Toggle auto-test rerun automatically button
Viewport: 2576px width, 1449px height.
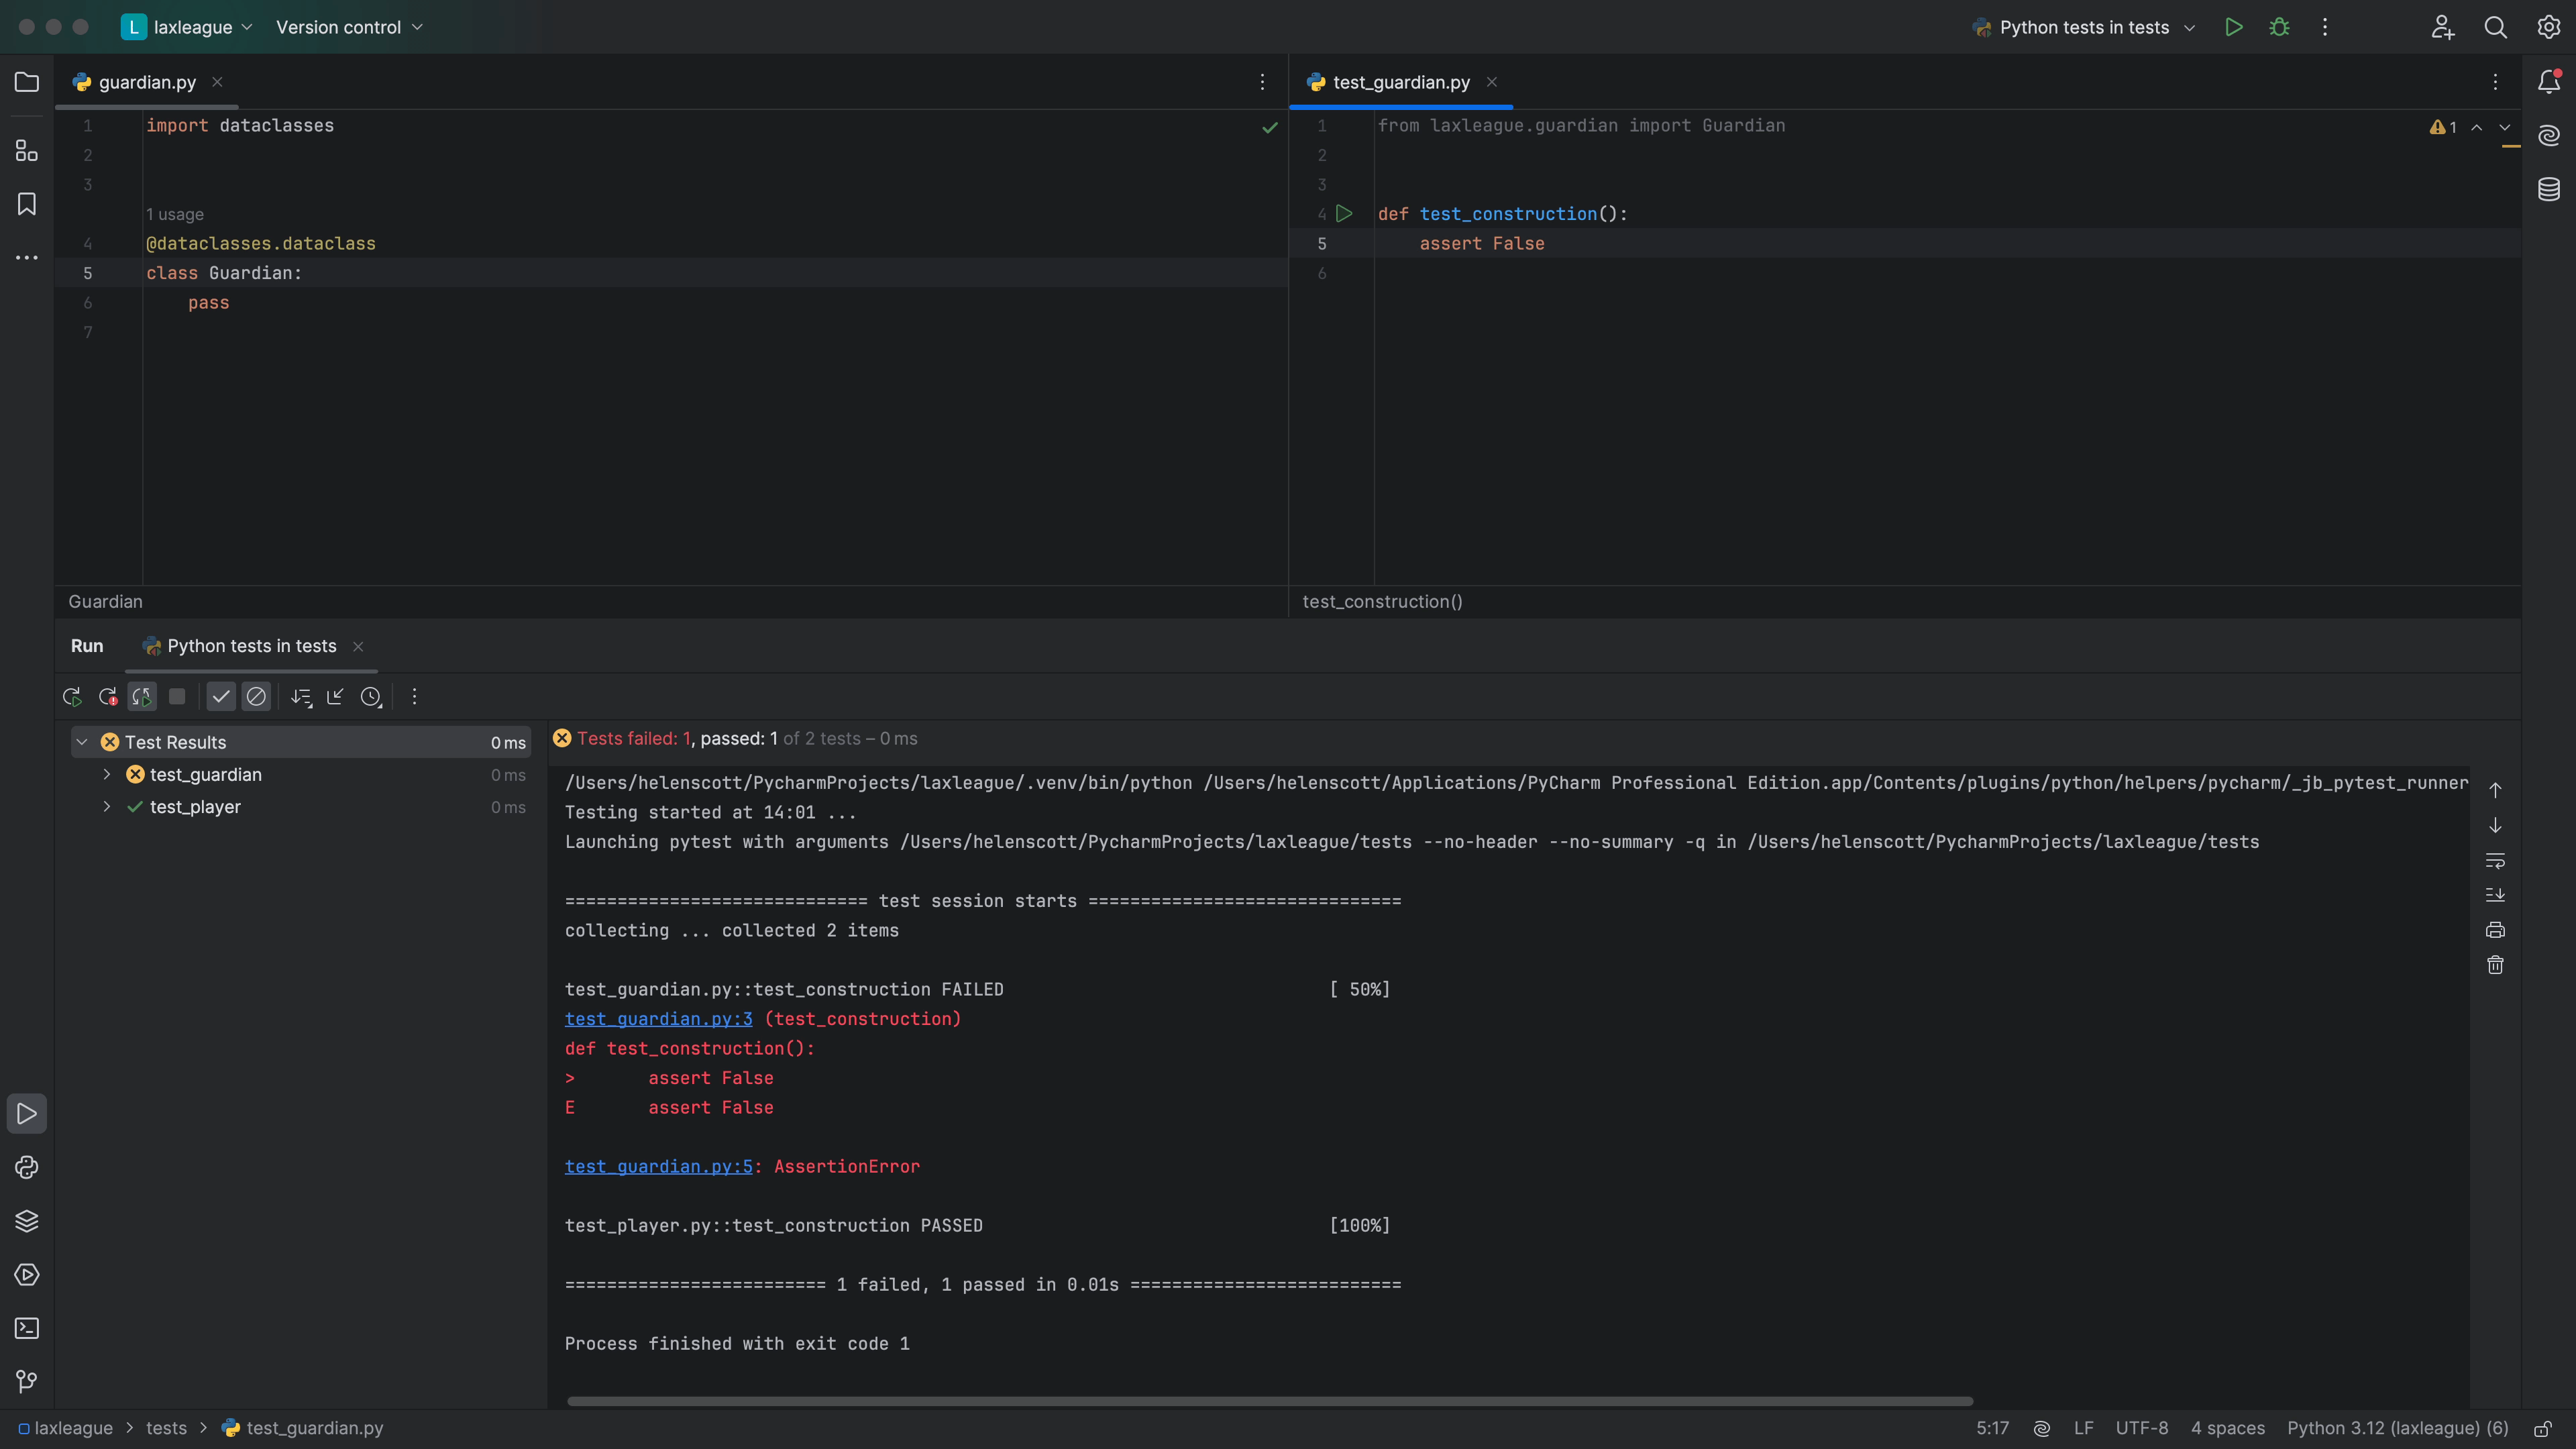(142, 697)
